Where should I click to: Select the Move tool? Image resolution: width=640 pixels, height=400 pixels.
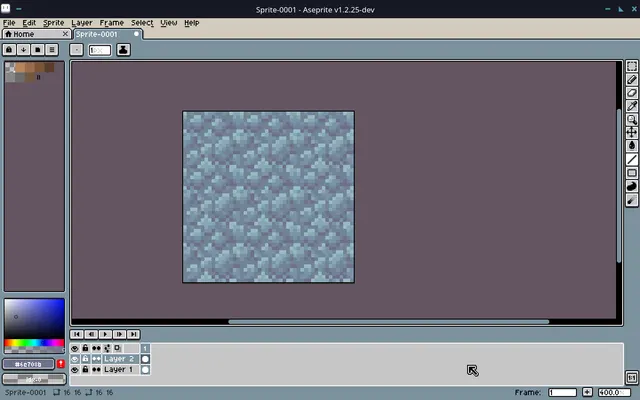[x=632, y=133]
